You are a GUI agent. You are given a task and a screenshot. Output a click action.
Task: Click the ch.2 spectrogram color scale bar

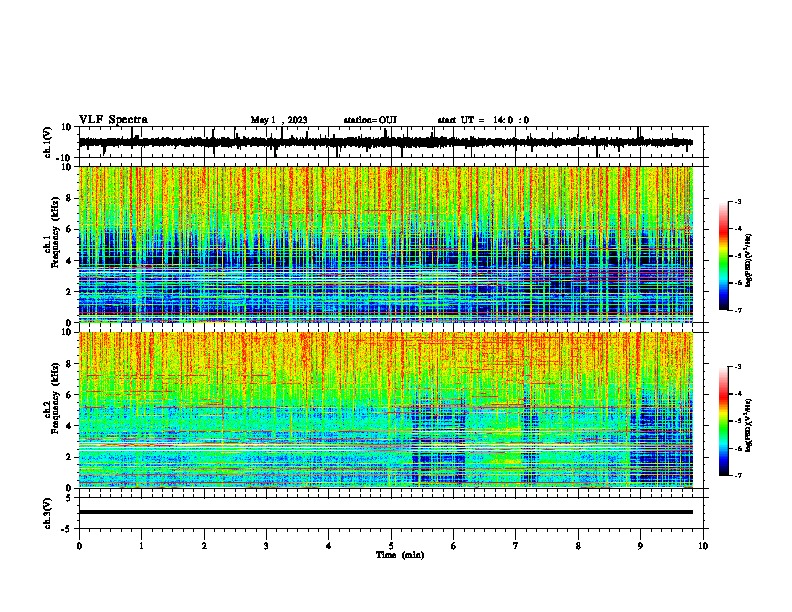723,421
